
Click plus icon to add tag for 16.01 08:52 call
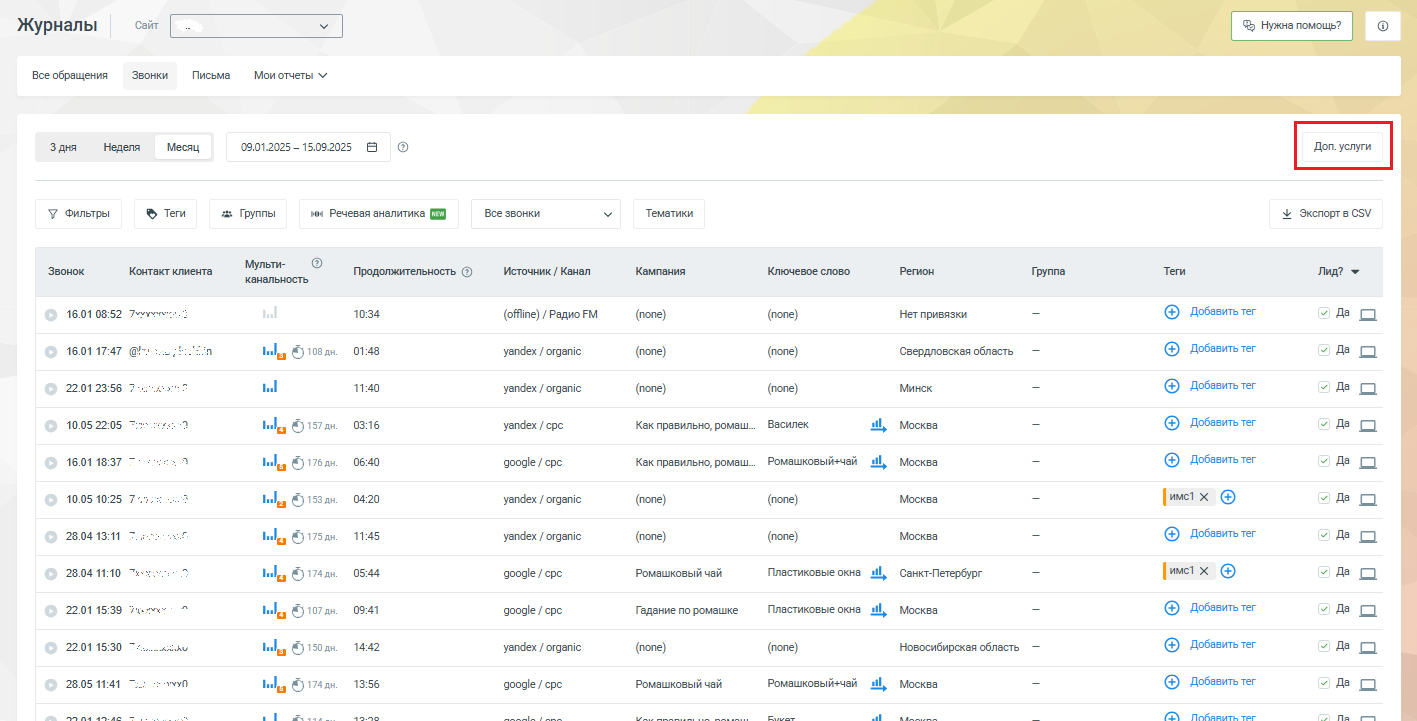1172,312
